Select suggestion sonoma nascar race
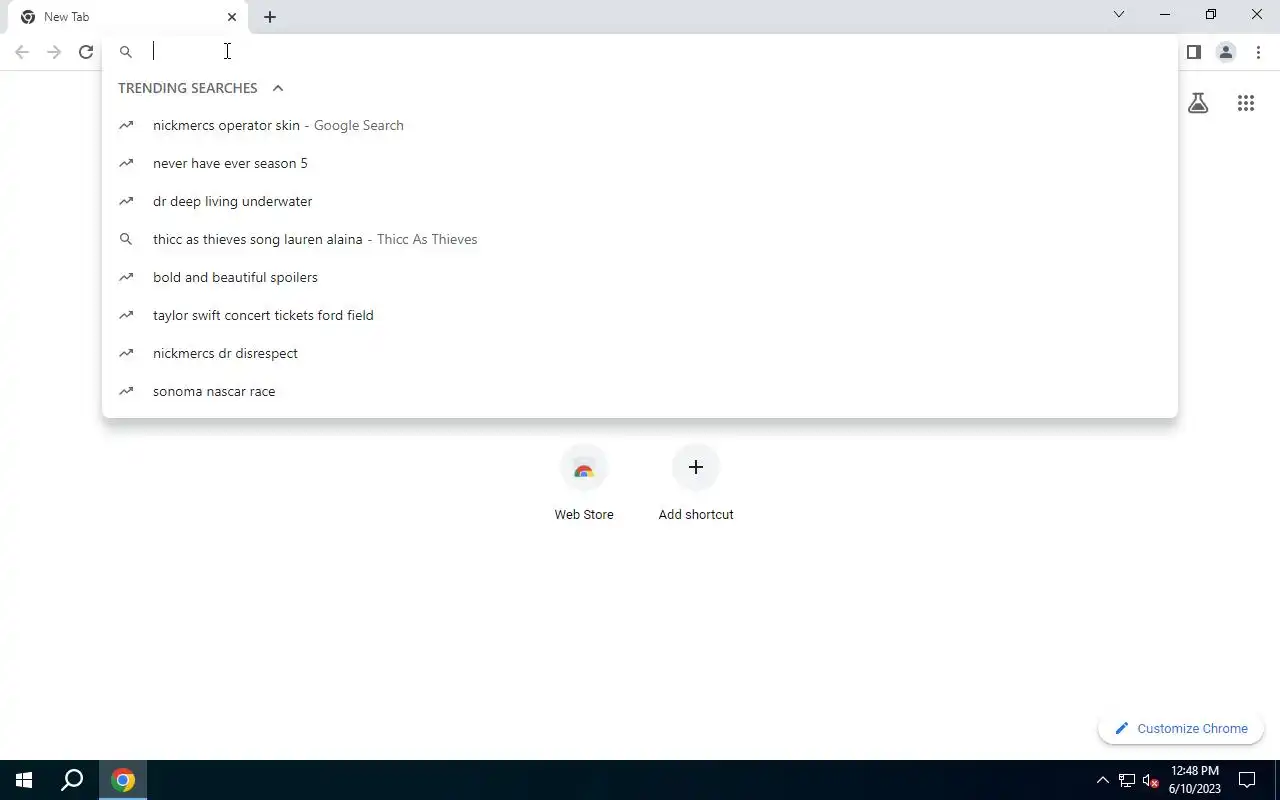Image resolution: width=1280 pixels, height=800 pixels. click(x=640, y=391)
